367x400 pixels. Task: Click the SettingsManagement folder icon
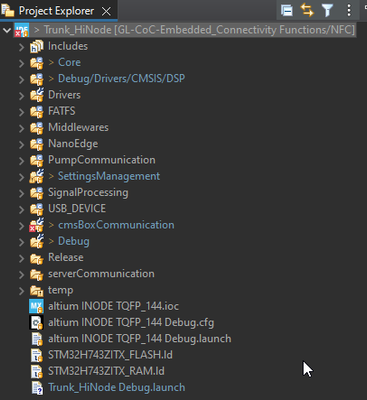(36, 176)
